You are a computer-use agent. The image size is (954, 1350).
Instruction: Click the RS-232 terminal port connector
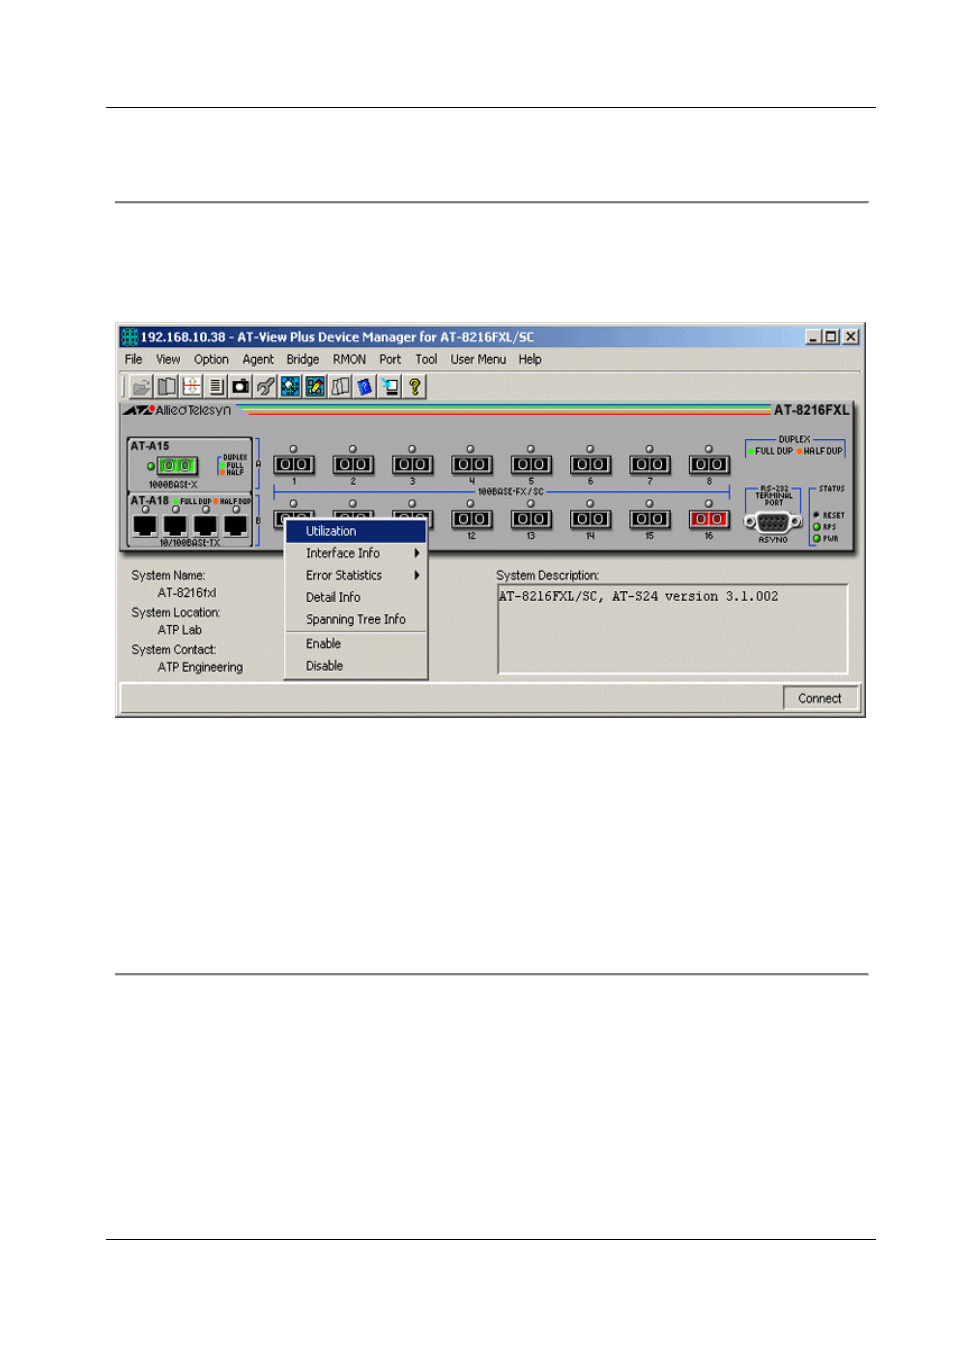pos(773,522)
